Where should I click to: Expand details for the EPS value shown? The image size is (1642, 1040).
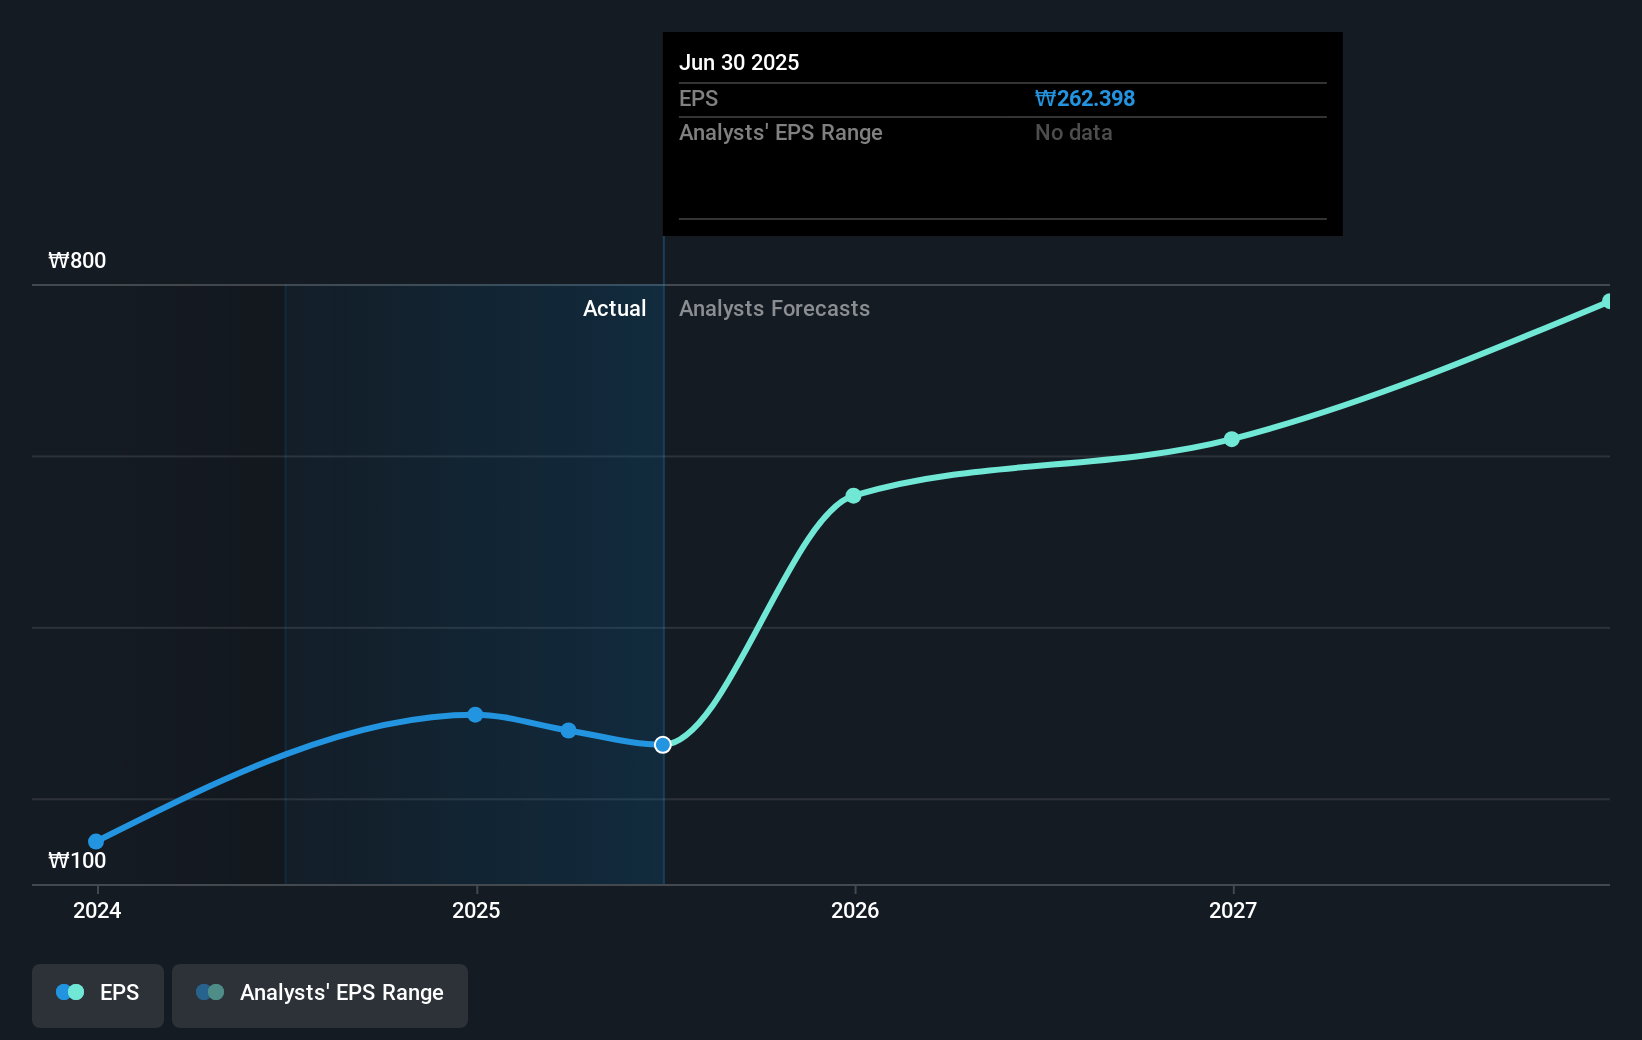click(699, 98)
